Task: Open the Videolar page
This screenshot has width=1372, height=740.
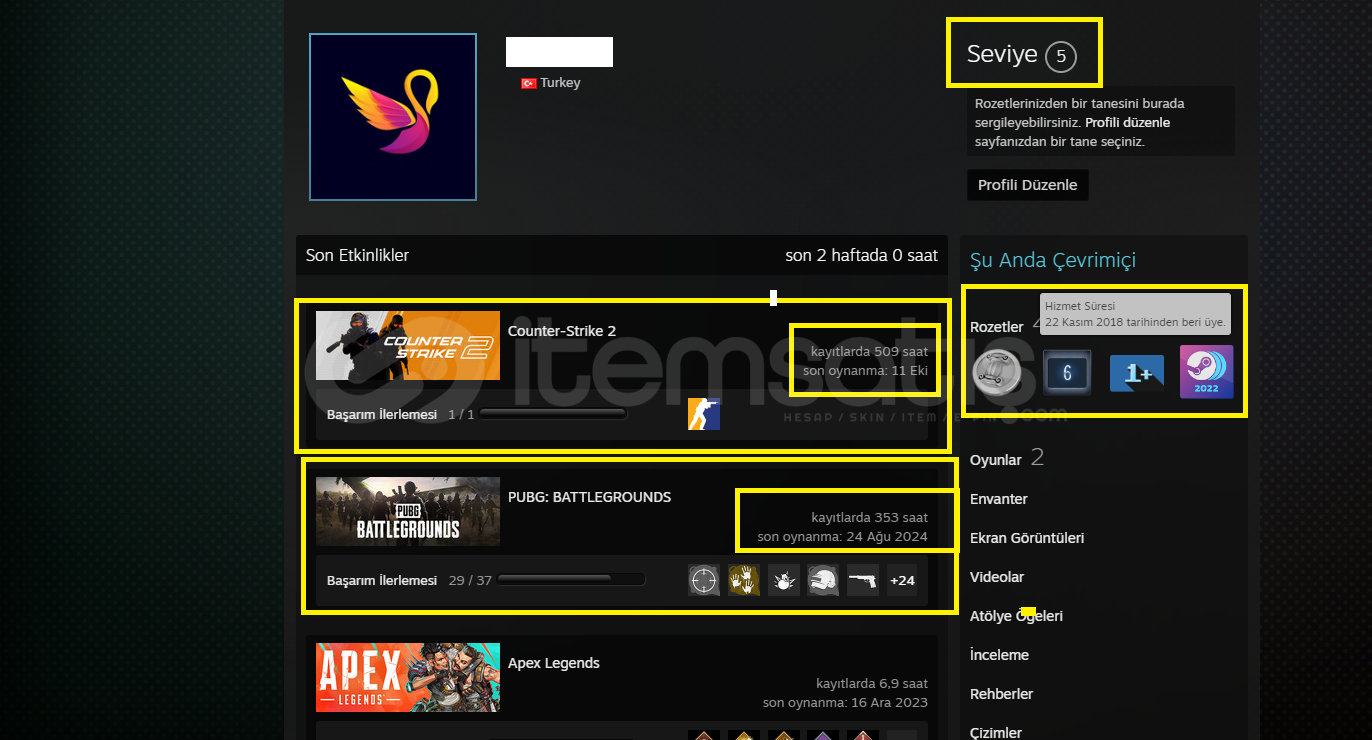Action: (x=997, y=577)
